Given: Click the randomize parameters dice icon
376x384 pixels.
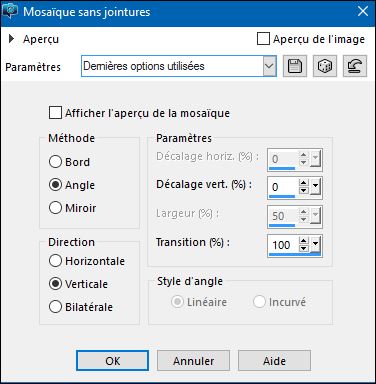Looking at the screenshot, I should point(325,66).
